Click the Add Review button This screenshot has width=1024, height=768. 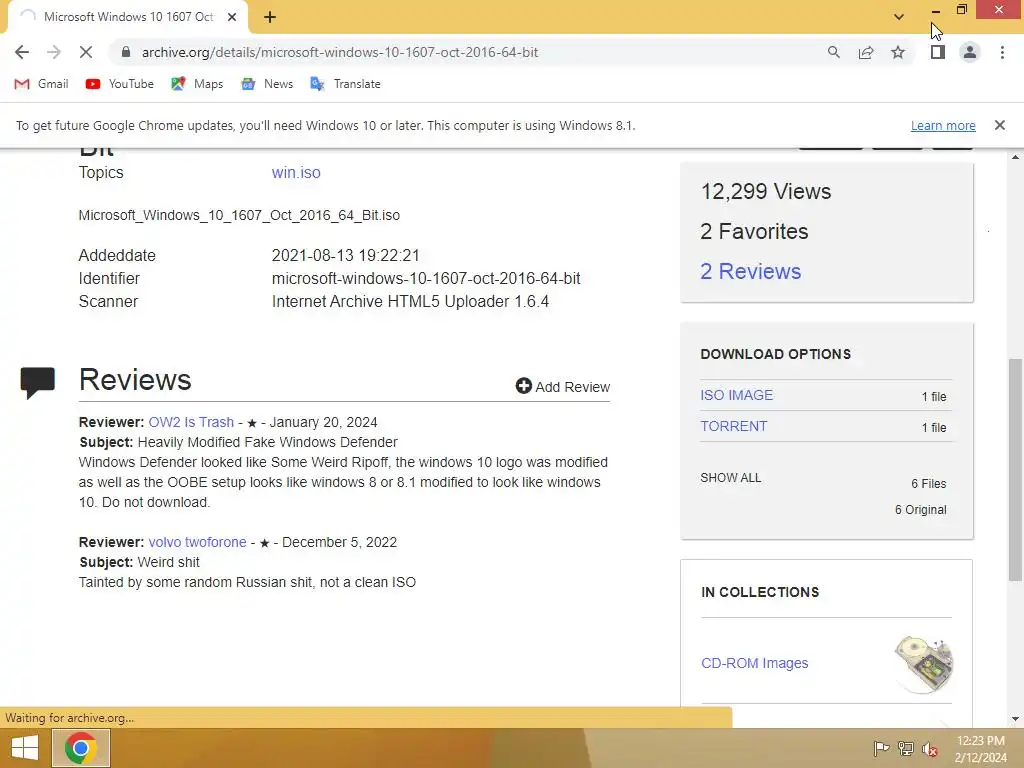563,387
